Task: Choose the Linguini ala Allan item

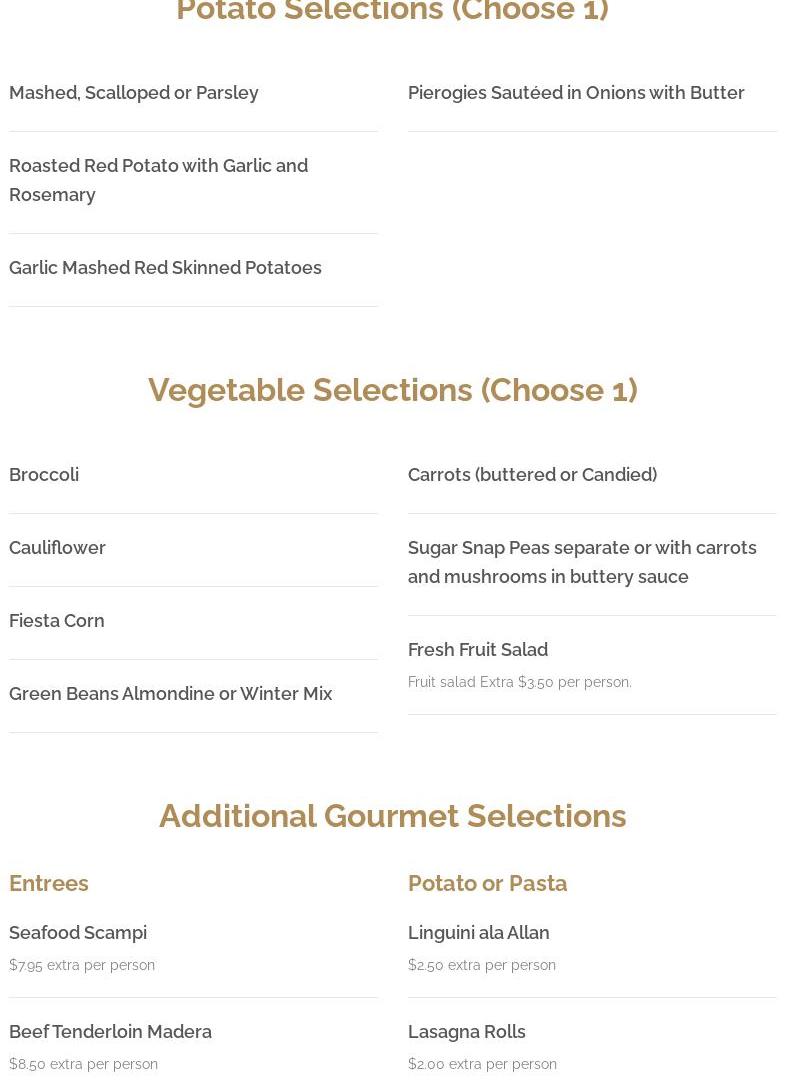Action: point(478,933)
